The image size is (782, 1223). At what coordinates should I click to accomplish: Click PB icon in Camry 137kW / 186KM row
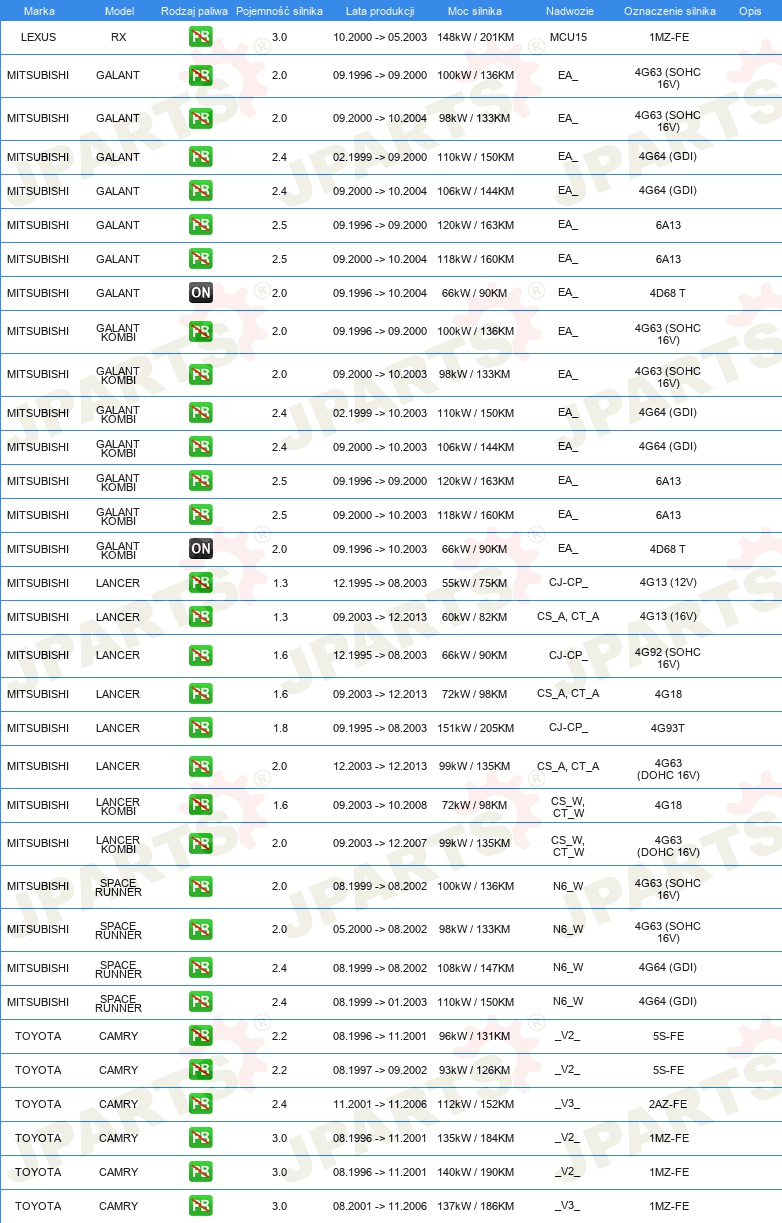[x=200, y=1206]
